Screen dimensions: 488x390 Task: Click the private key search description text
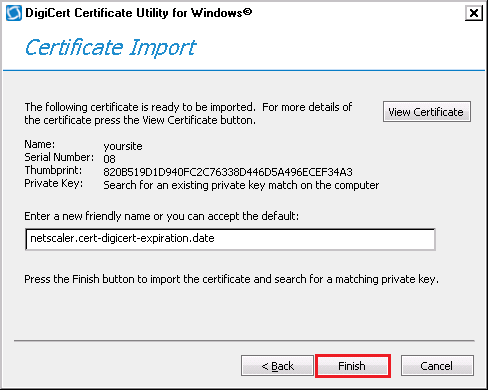(241, 185)
